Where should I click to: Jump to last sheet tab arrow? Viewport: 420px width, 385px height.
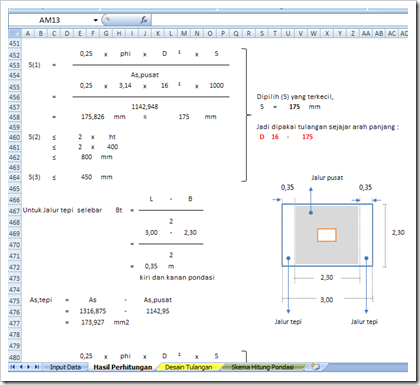click(37, 367)
